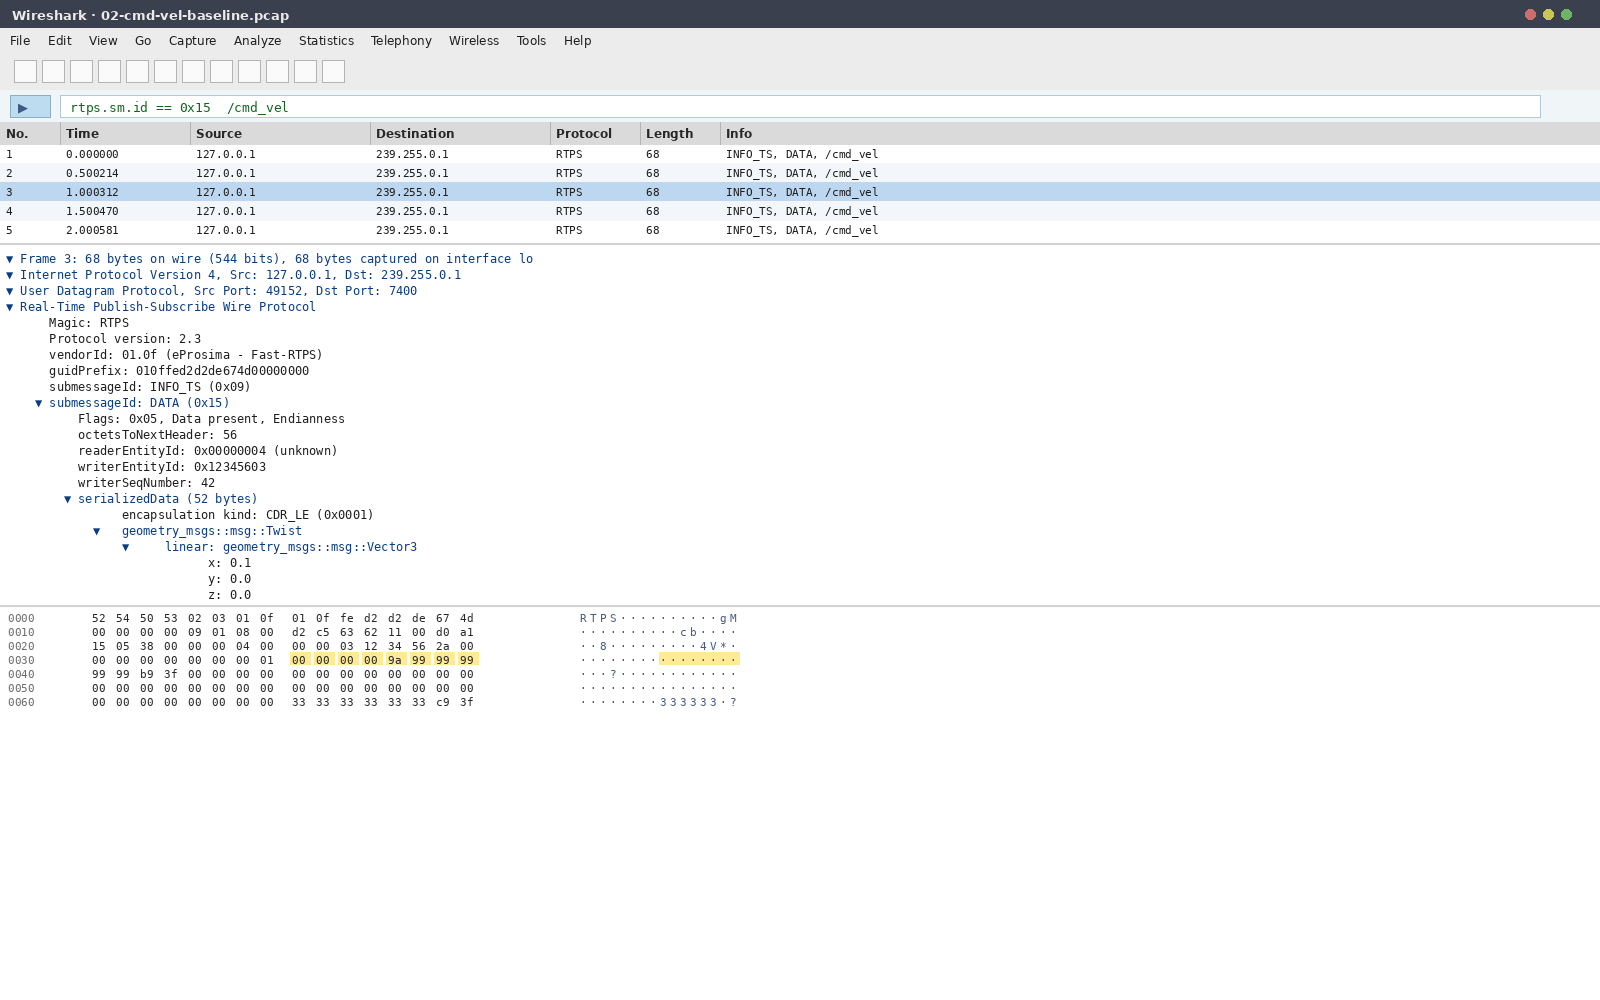Screen dimensions: 1600x1000
Task: Select packet 2 at time 0.500214
Action: coord(800,173)
